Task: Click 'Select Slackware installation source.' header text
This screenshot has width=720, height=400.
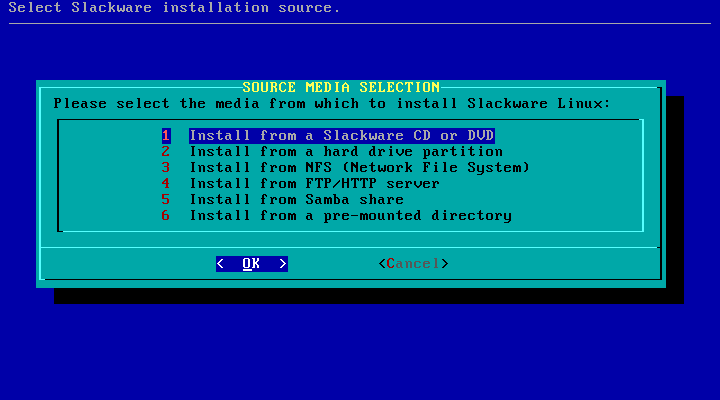Action: [174, 8]
